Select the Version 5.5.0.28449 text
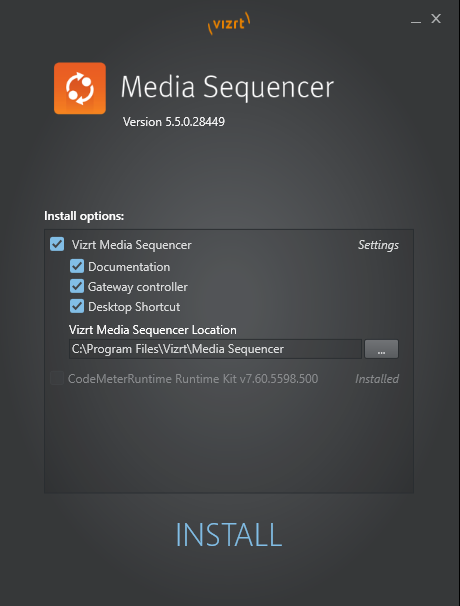This screenshot has width=460, height=606. [x=174, y=122]
